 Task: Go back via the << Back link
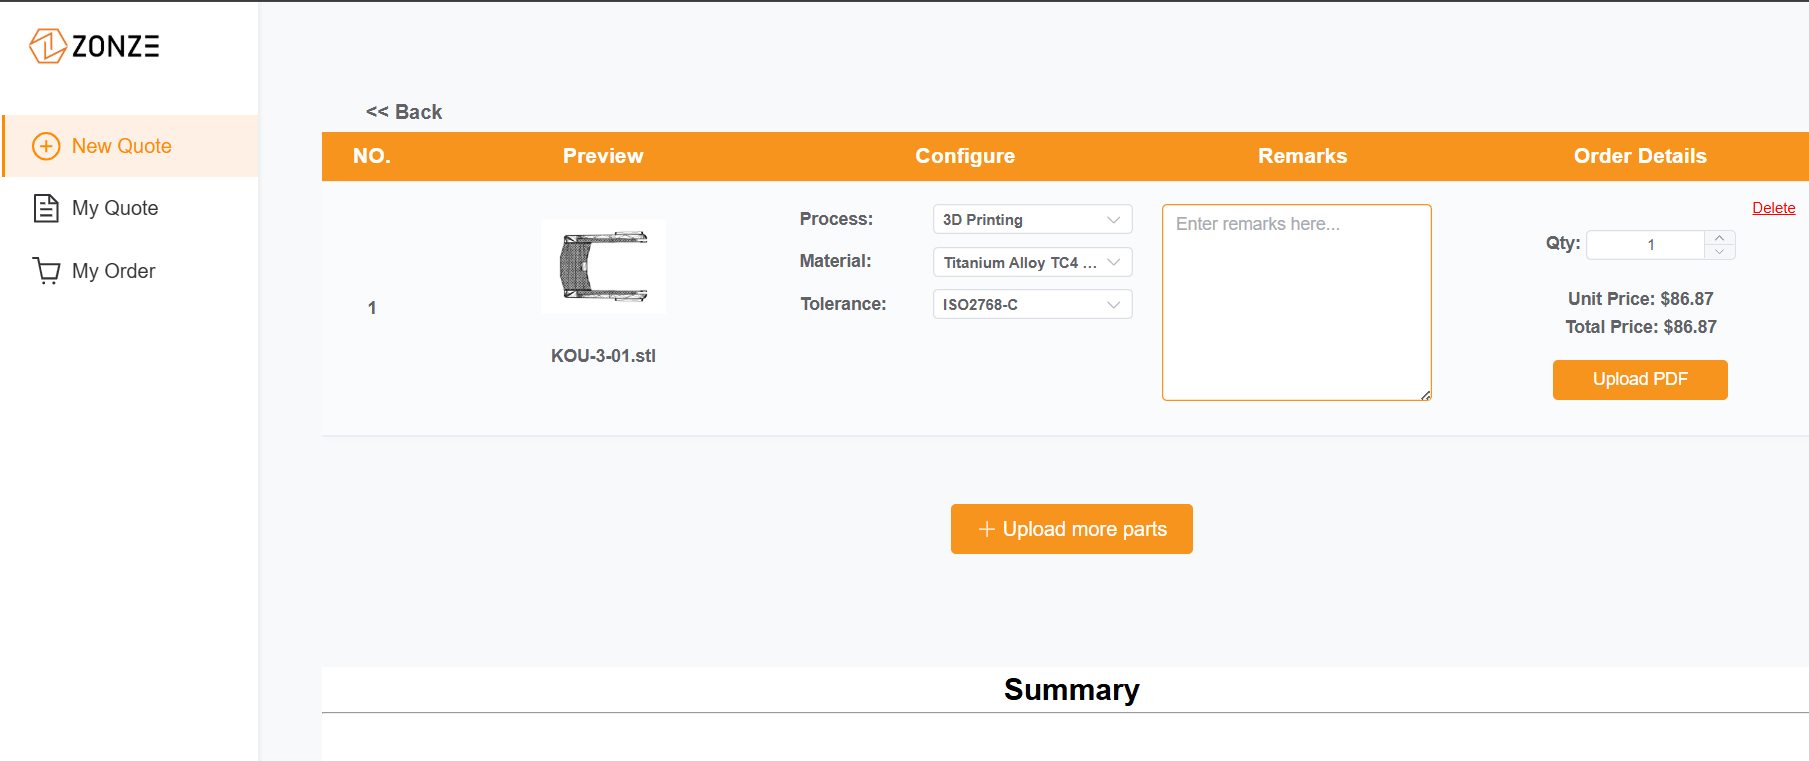tap(404, 112)
